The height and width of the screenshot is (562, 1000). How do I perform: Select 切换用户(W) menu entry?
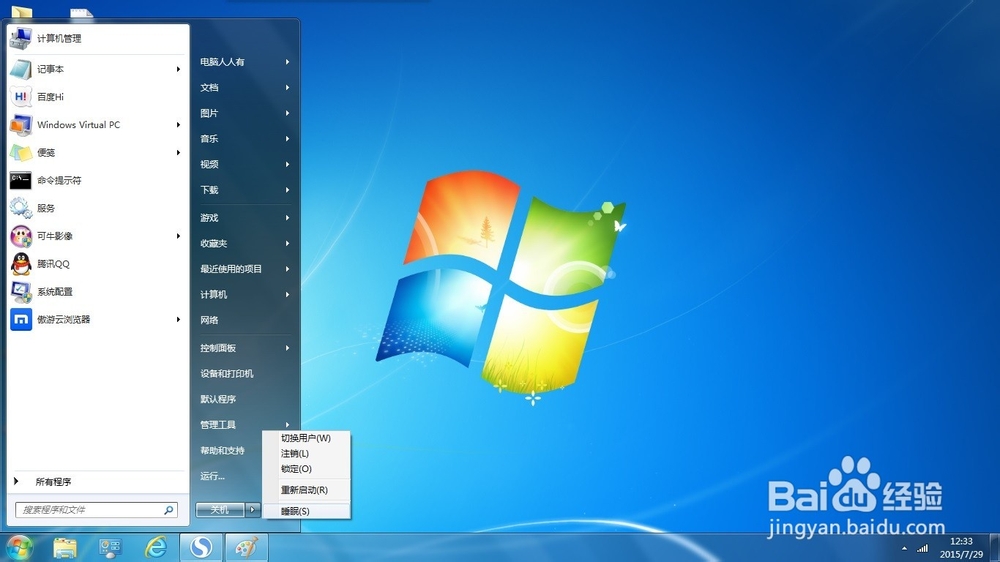306,438
